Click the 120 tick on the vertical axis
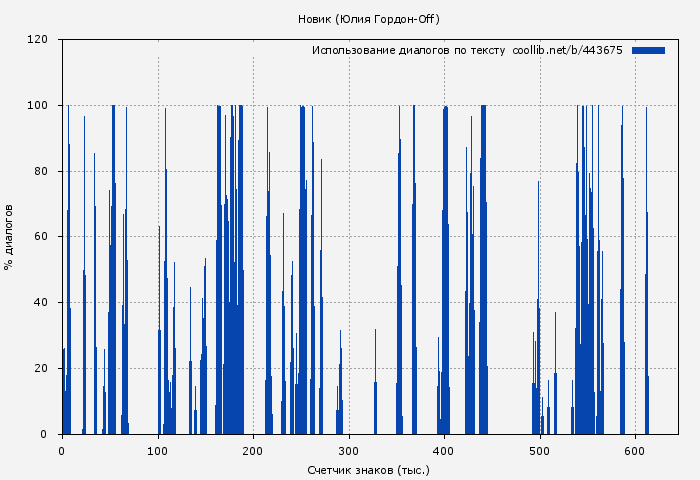700x480 pixels. click(38, 40)
